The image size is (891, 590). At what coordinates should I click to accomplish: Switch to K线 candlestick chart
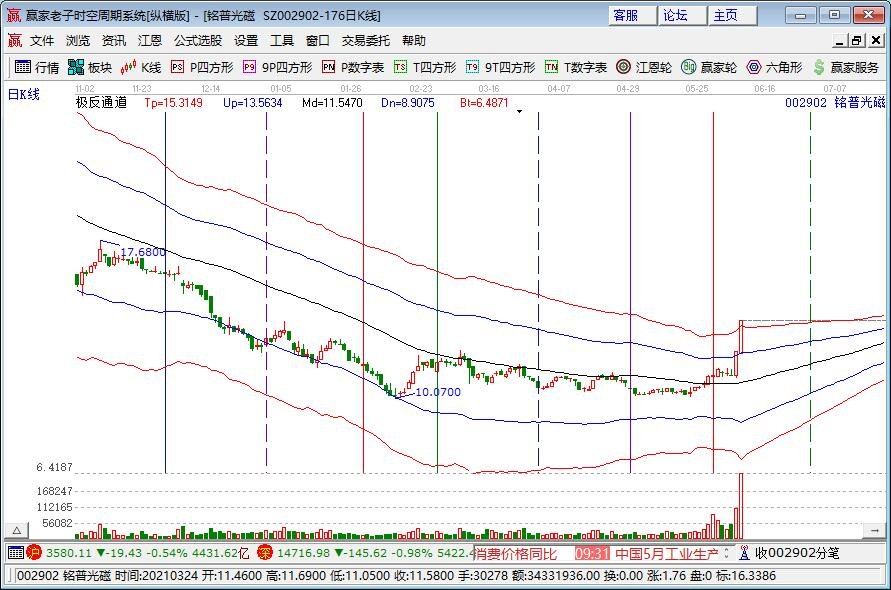click(141, 67)
